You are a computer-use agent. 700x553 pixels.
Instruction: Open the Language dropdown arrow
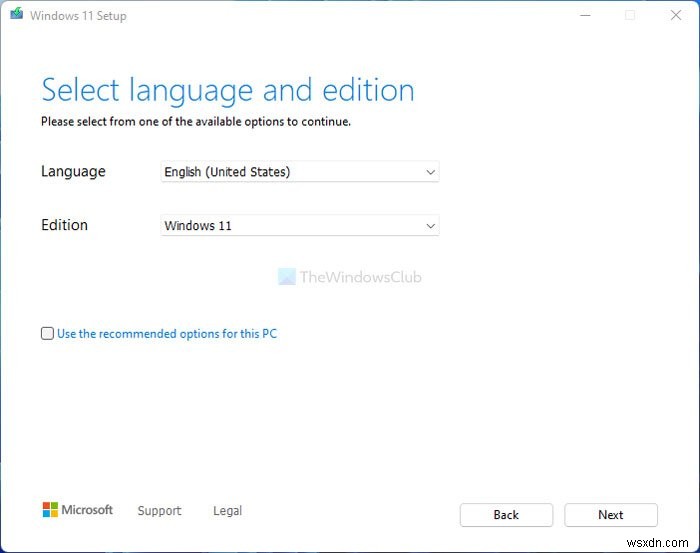430,172
